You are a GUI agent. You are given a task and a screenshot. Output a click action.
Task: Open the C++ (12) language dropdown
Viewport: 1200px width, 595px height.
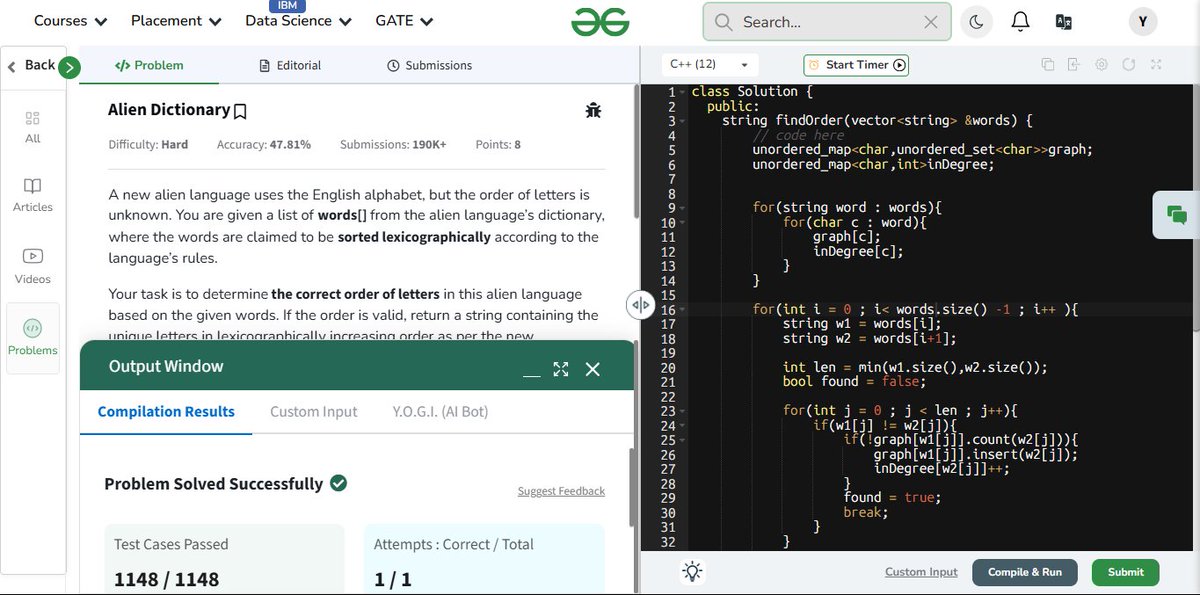coord(709,64)
